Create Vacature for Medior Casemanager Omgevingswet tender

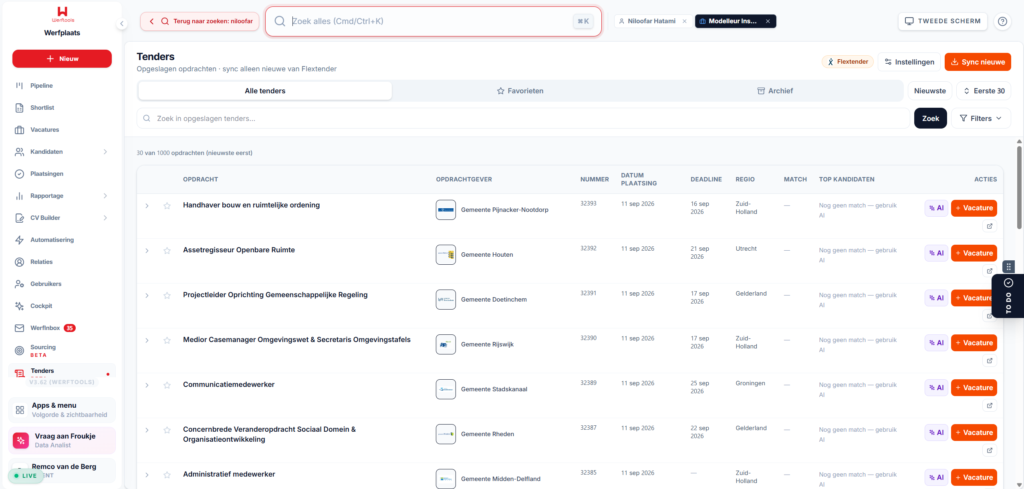[x=974, y=343]
